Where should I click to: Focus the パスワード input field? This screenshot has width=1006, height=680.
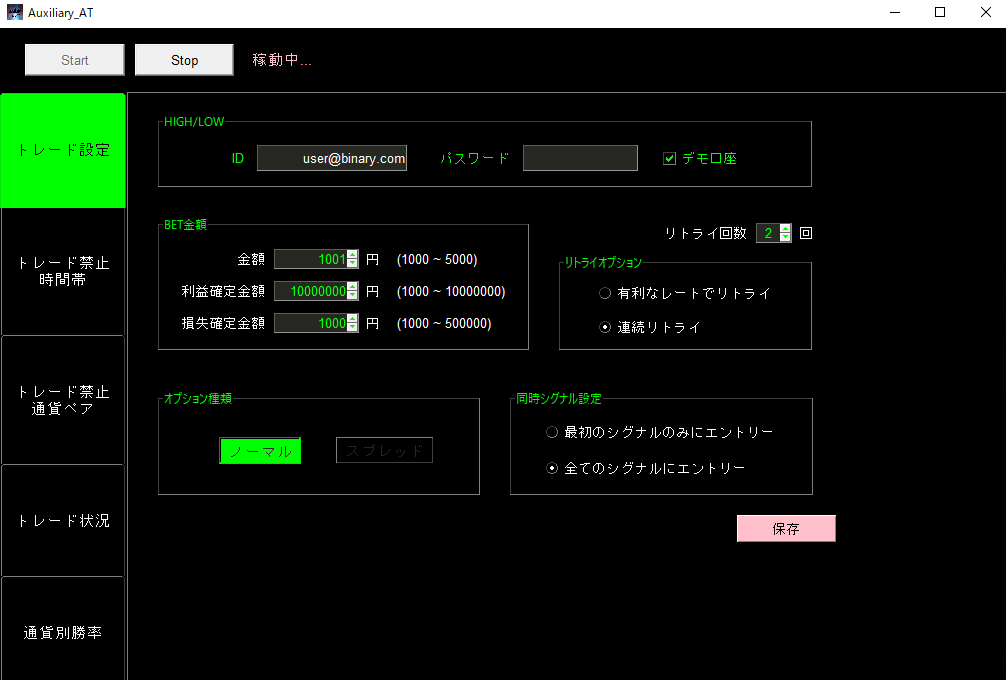click(580, 158)
